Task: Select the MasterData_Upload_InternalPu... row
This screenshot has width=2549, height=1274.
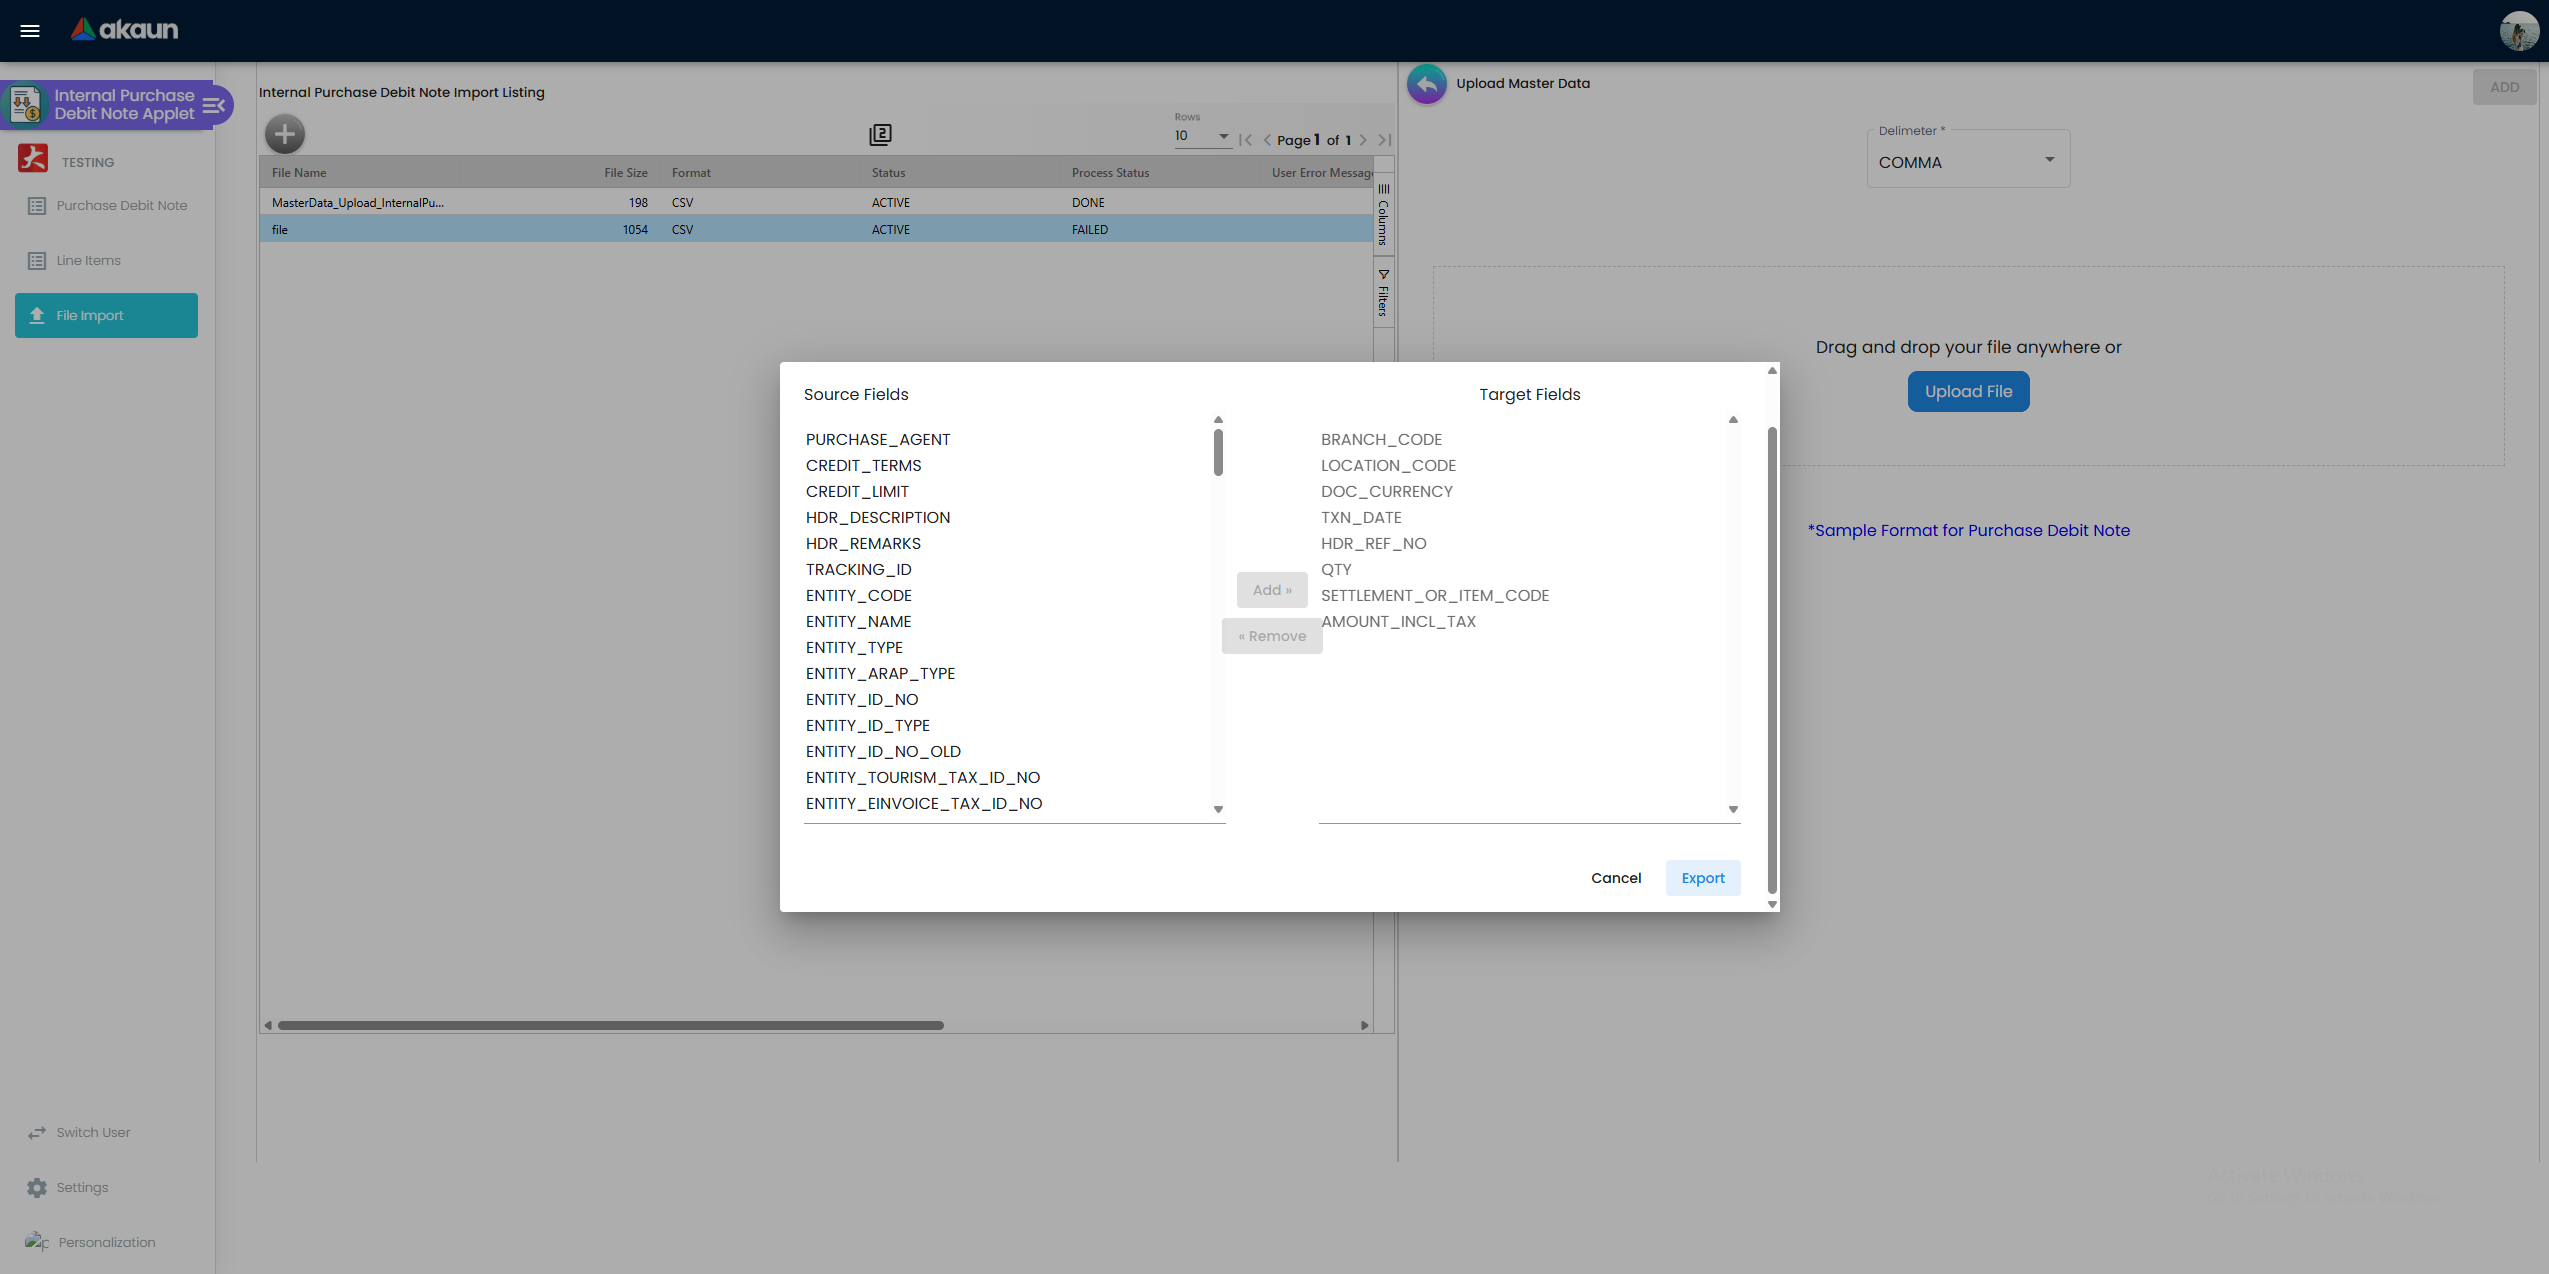Action: (816, 202)
